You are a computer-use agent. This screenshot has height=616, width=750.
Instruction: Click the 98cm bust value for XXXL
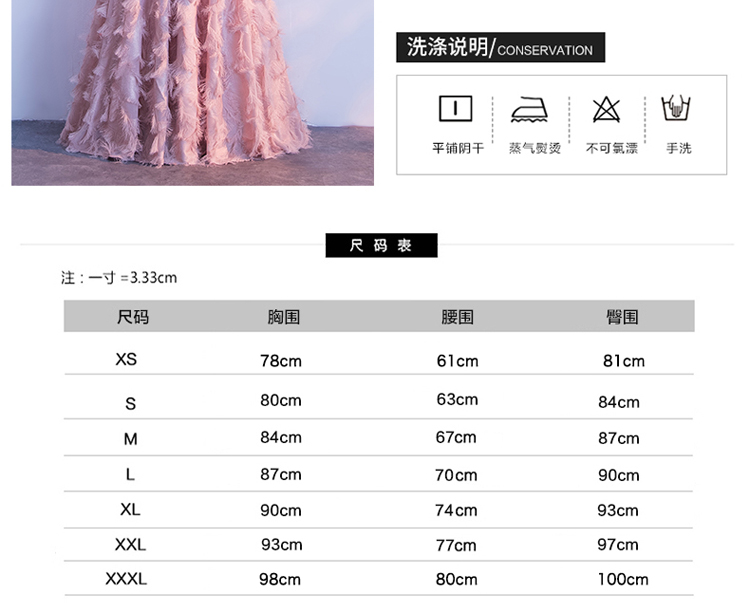tap(280, 580)
